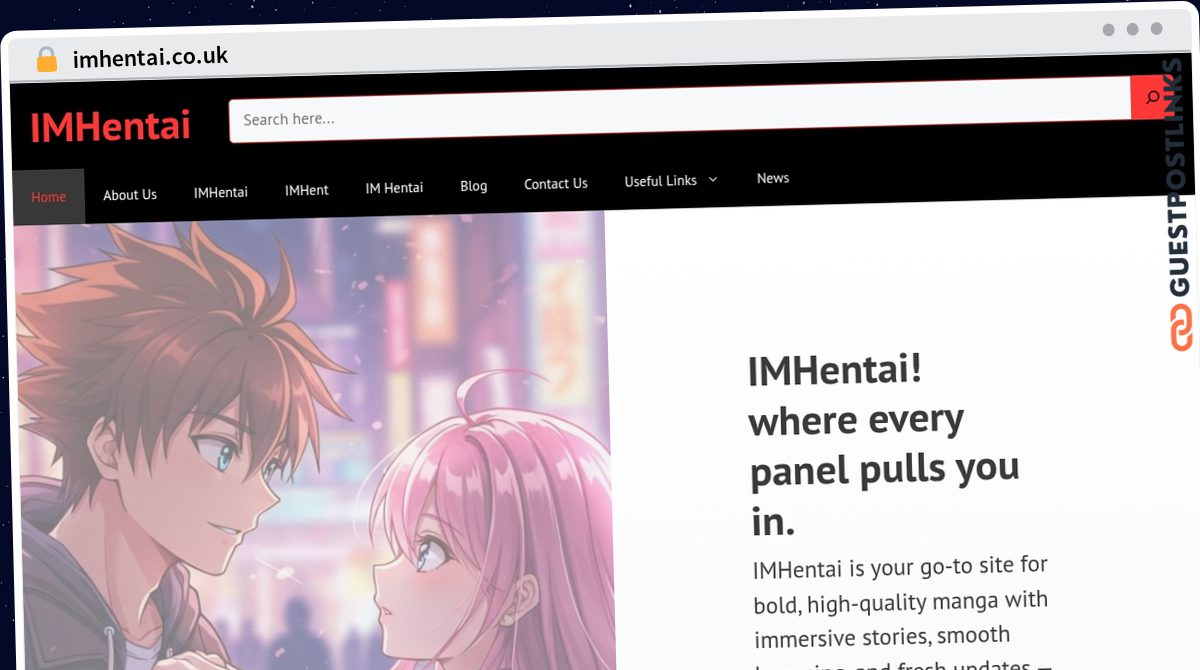Expand the Useful Links dropdown
The height and width of the screenshot is (670, 1200).
point(671,181)
